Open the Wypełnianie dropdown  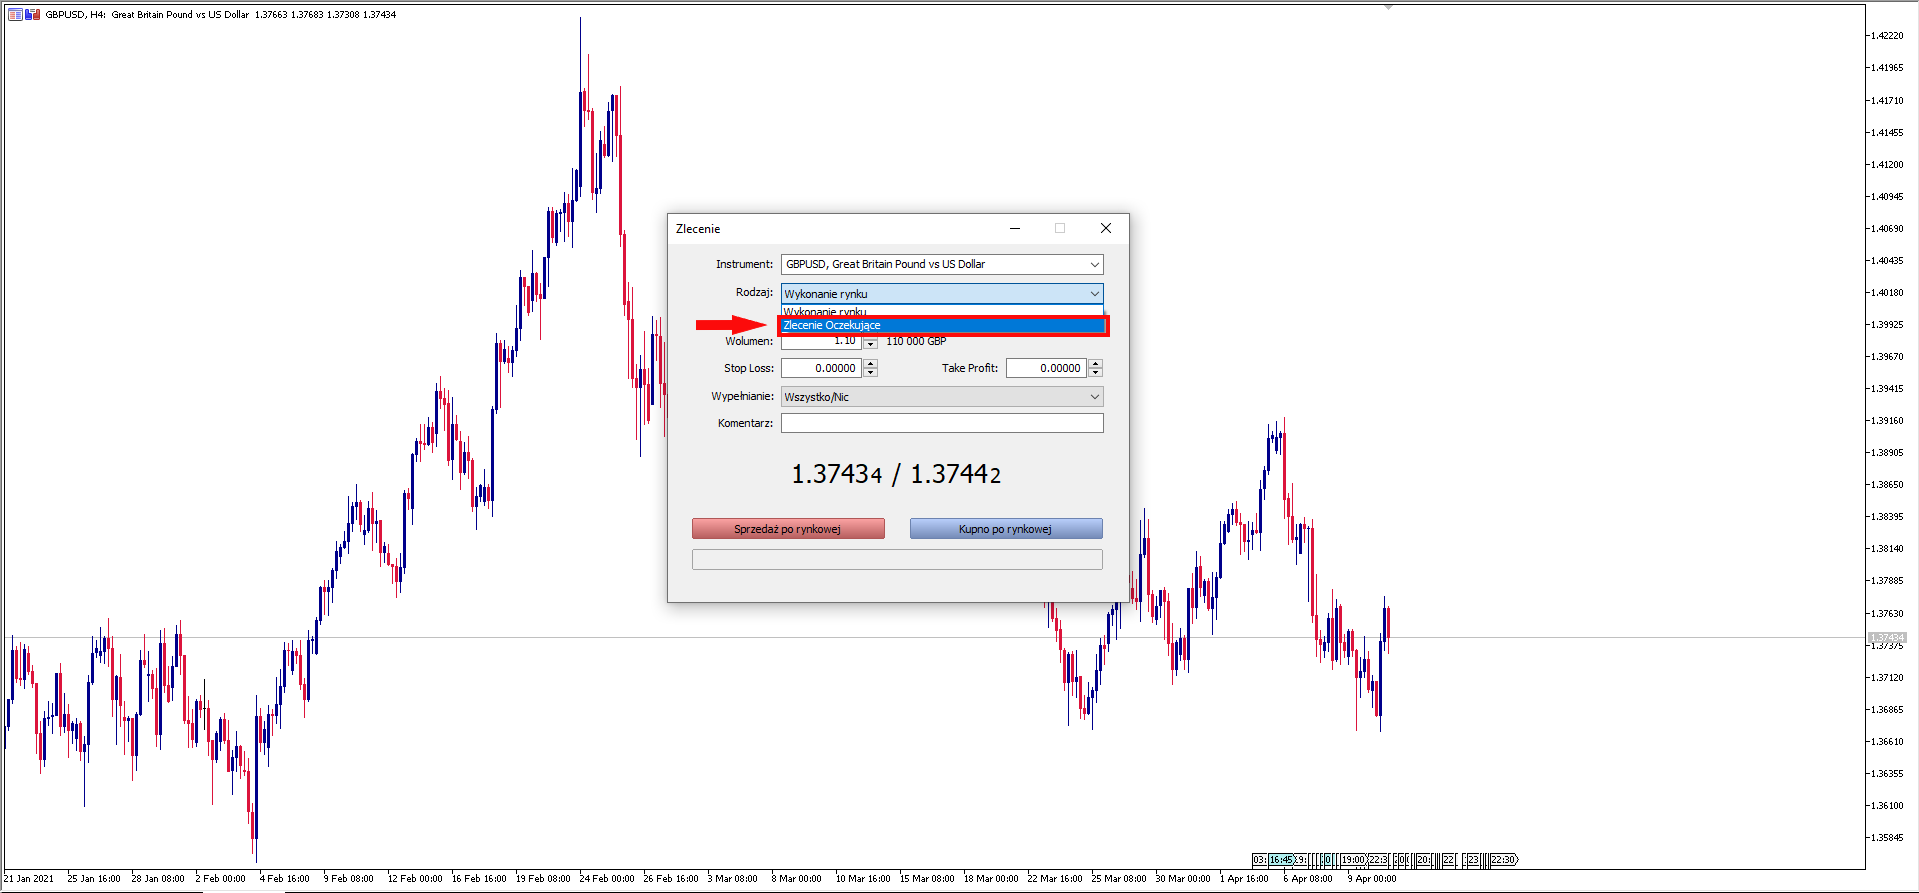pos(942,397)
